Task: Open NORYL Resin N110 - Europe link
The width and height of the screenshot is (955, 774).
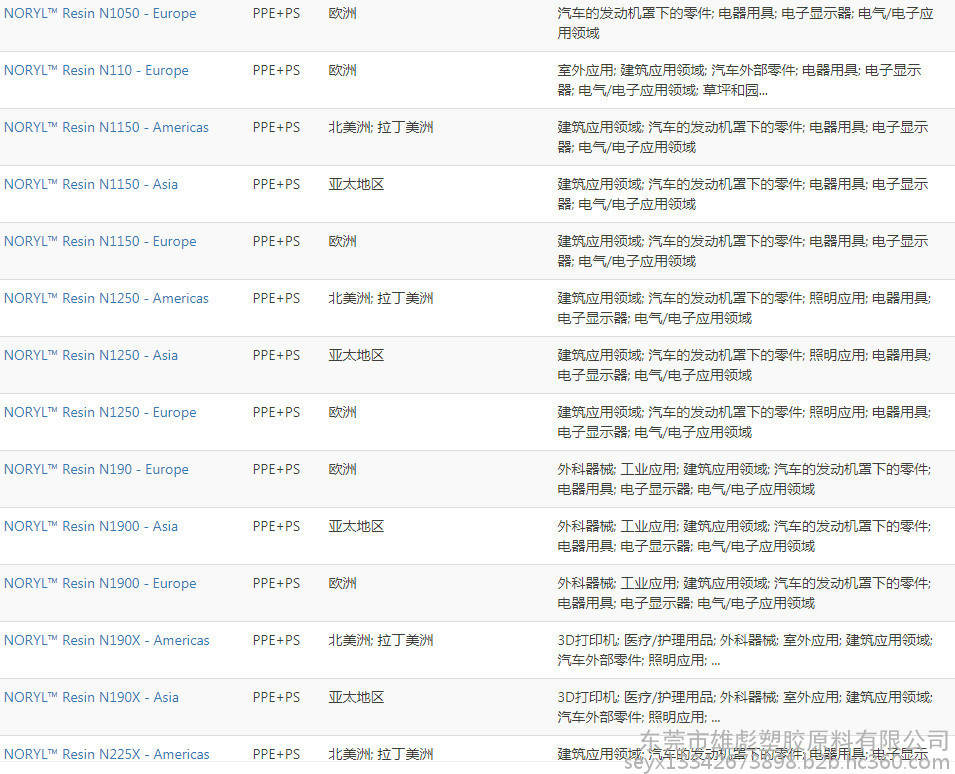Action: click(96, 71)
